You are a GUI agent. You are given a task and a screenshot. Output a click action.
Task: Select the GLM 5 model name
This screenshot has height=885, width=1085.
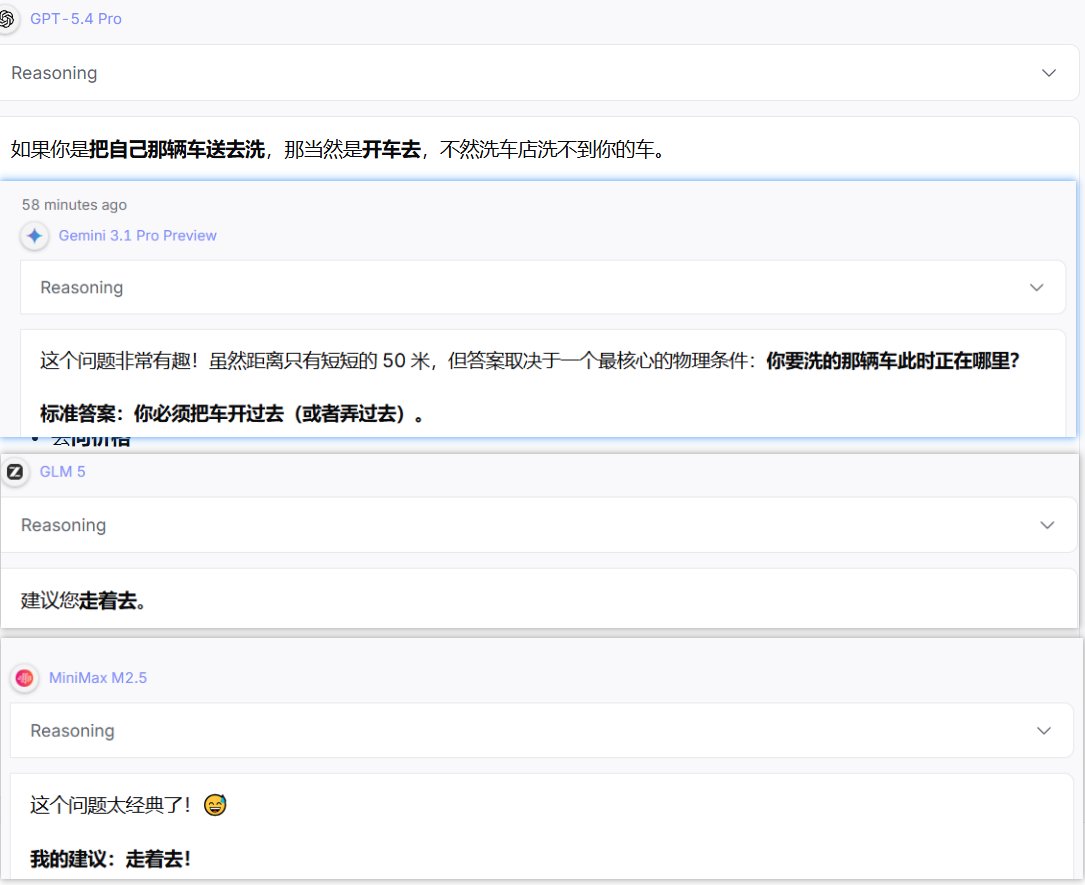pos(62,472)
